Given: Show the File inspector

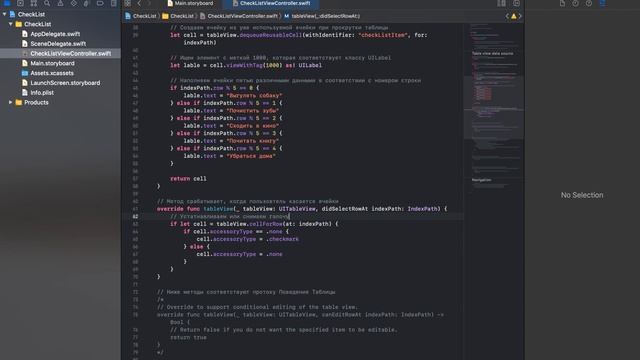Looking at the screenshot, I should coord(562,3).
